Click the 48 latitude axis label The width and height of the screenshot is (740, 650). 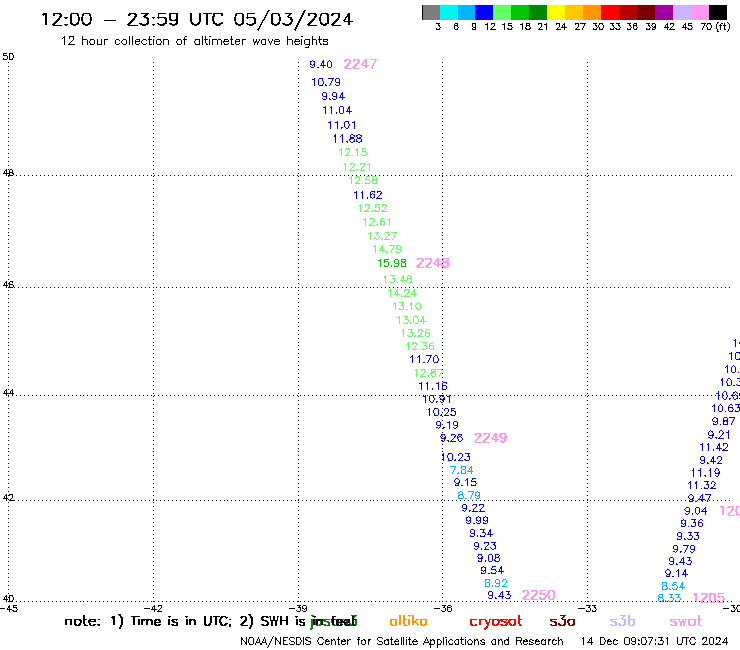pyautogui.click(x=8, y=173)
